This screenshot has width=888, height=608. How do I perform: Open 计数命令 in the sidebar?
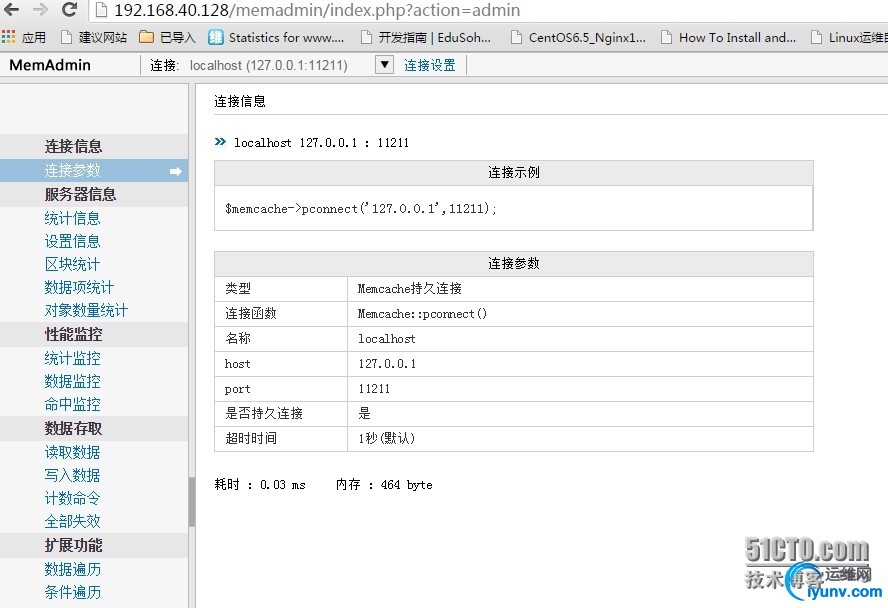pyautogui.click(x=72, y=498)
